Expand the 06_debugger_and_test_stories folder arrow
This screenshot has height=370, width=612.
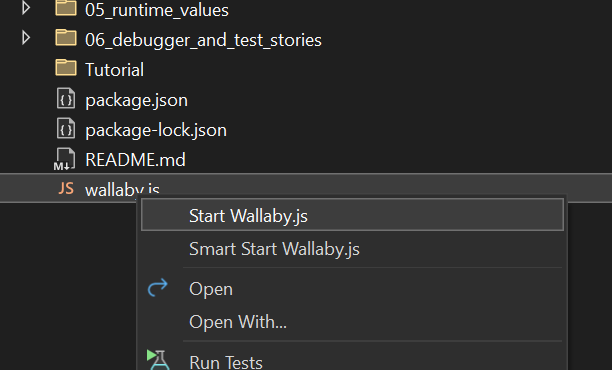(x=26, y=38)
